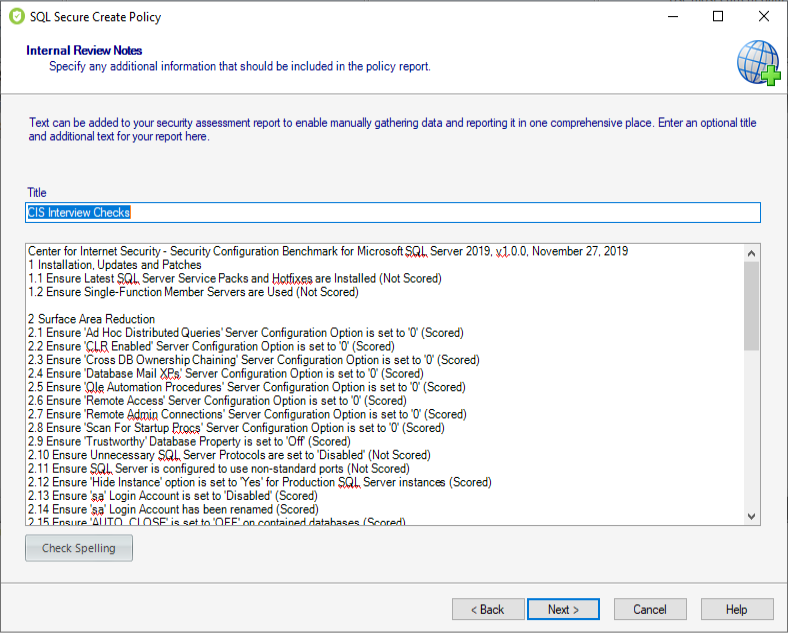The image size is (788, 633).
Task: Proceed with the Next button
Action: click(x=563, y=609)
